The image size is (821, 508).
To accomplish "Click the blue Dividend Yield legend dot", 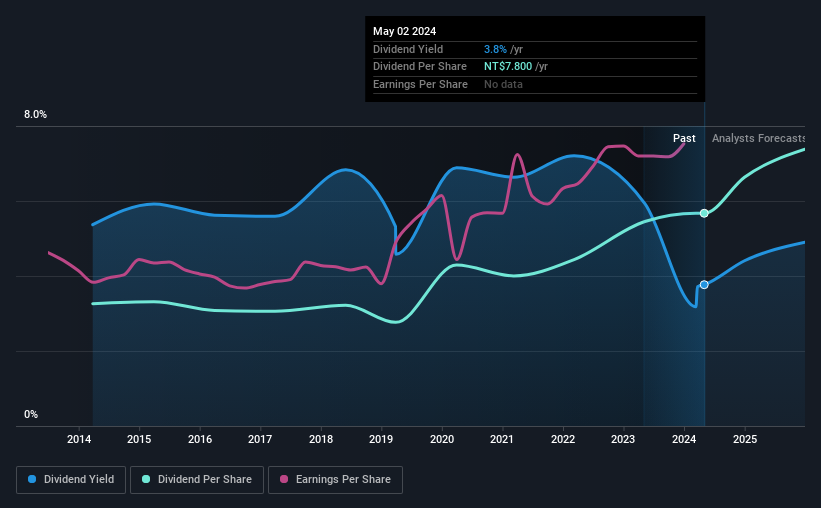I will coord(32,479).
